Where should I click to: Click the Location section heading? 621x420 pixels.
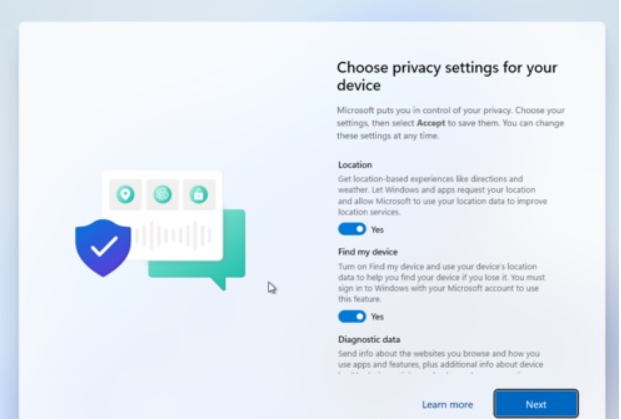click(355, 164)
